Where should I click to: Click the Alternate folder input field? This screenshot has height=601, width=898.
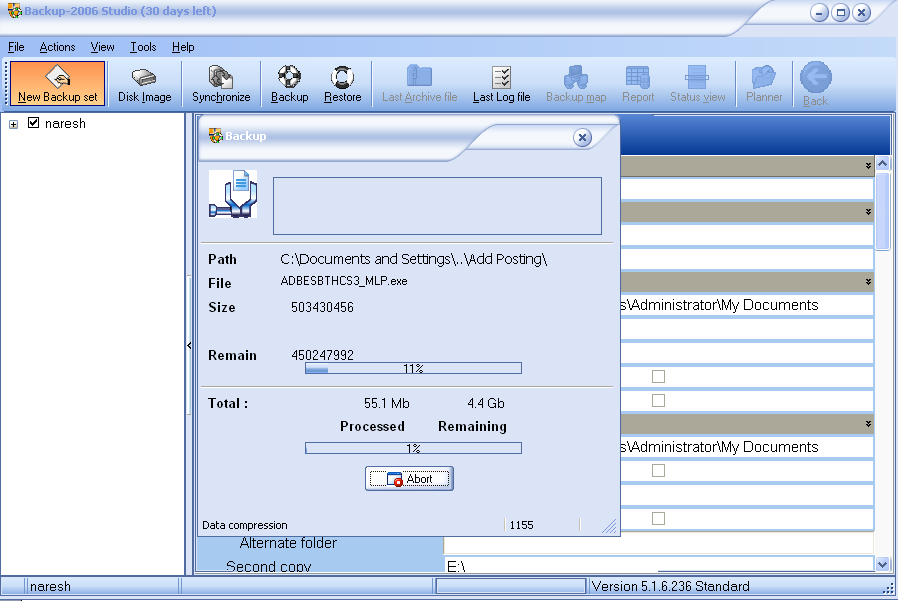coord(659,543)
